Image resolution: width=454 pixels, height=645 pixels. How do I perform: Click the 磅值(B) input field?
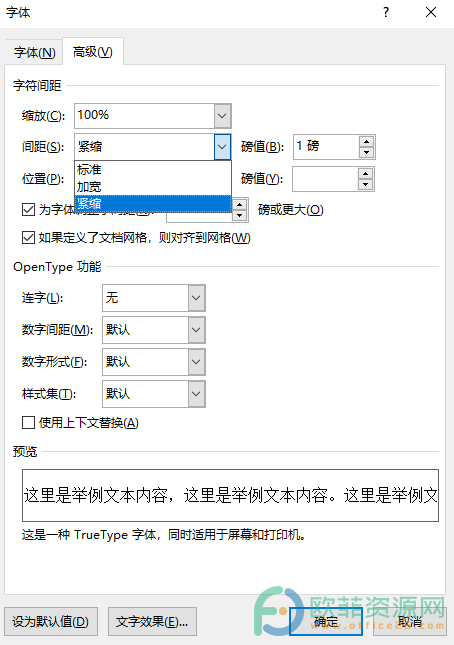pyautogui.click(x=326, y=147)
